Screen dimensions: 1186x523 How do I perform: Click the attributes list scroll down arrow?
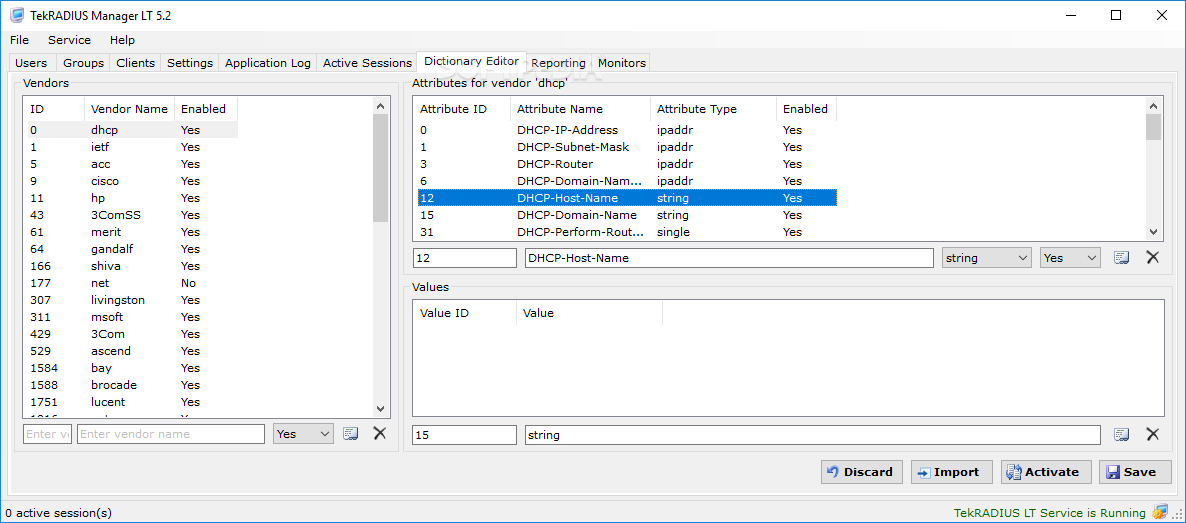pos(1153,232)
